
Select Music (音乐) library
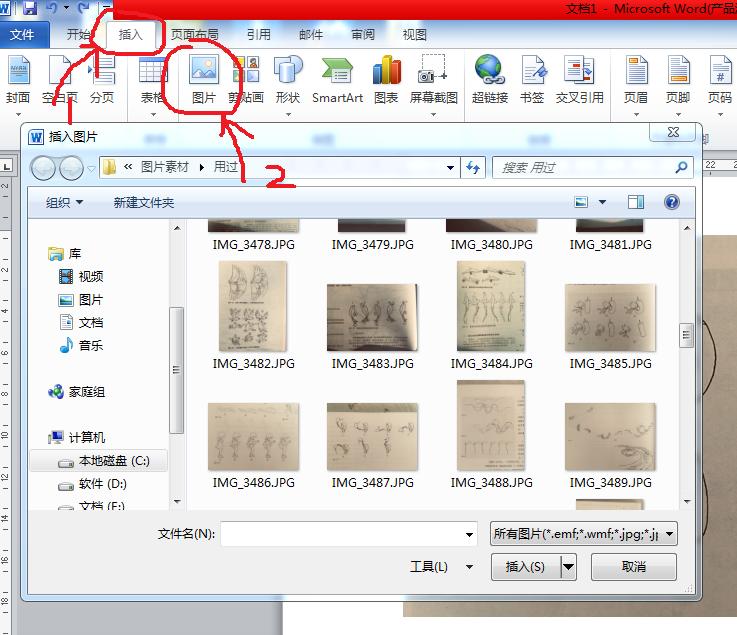click(80, 345)
